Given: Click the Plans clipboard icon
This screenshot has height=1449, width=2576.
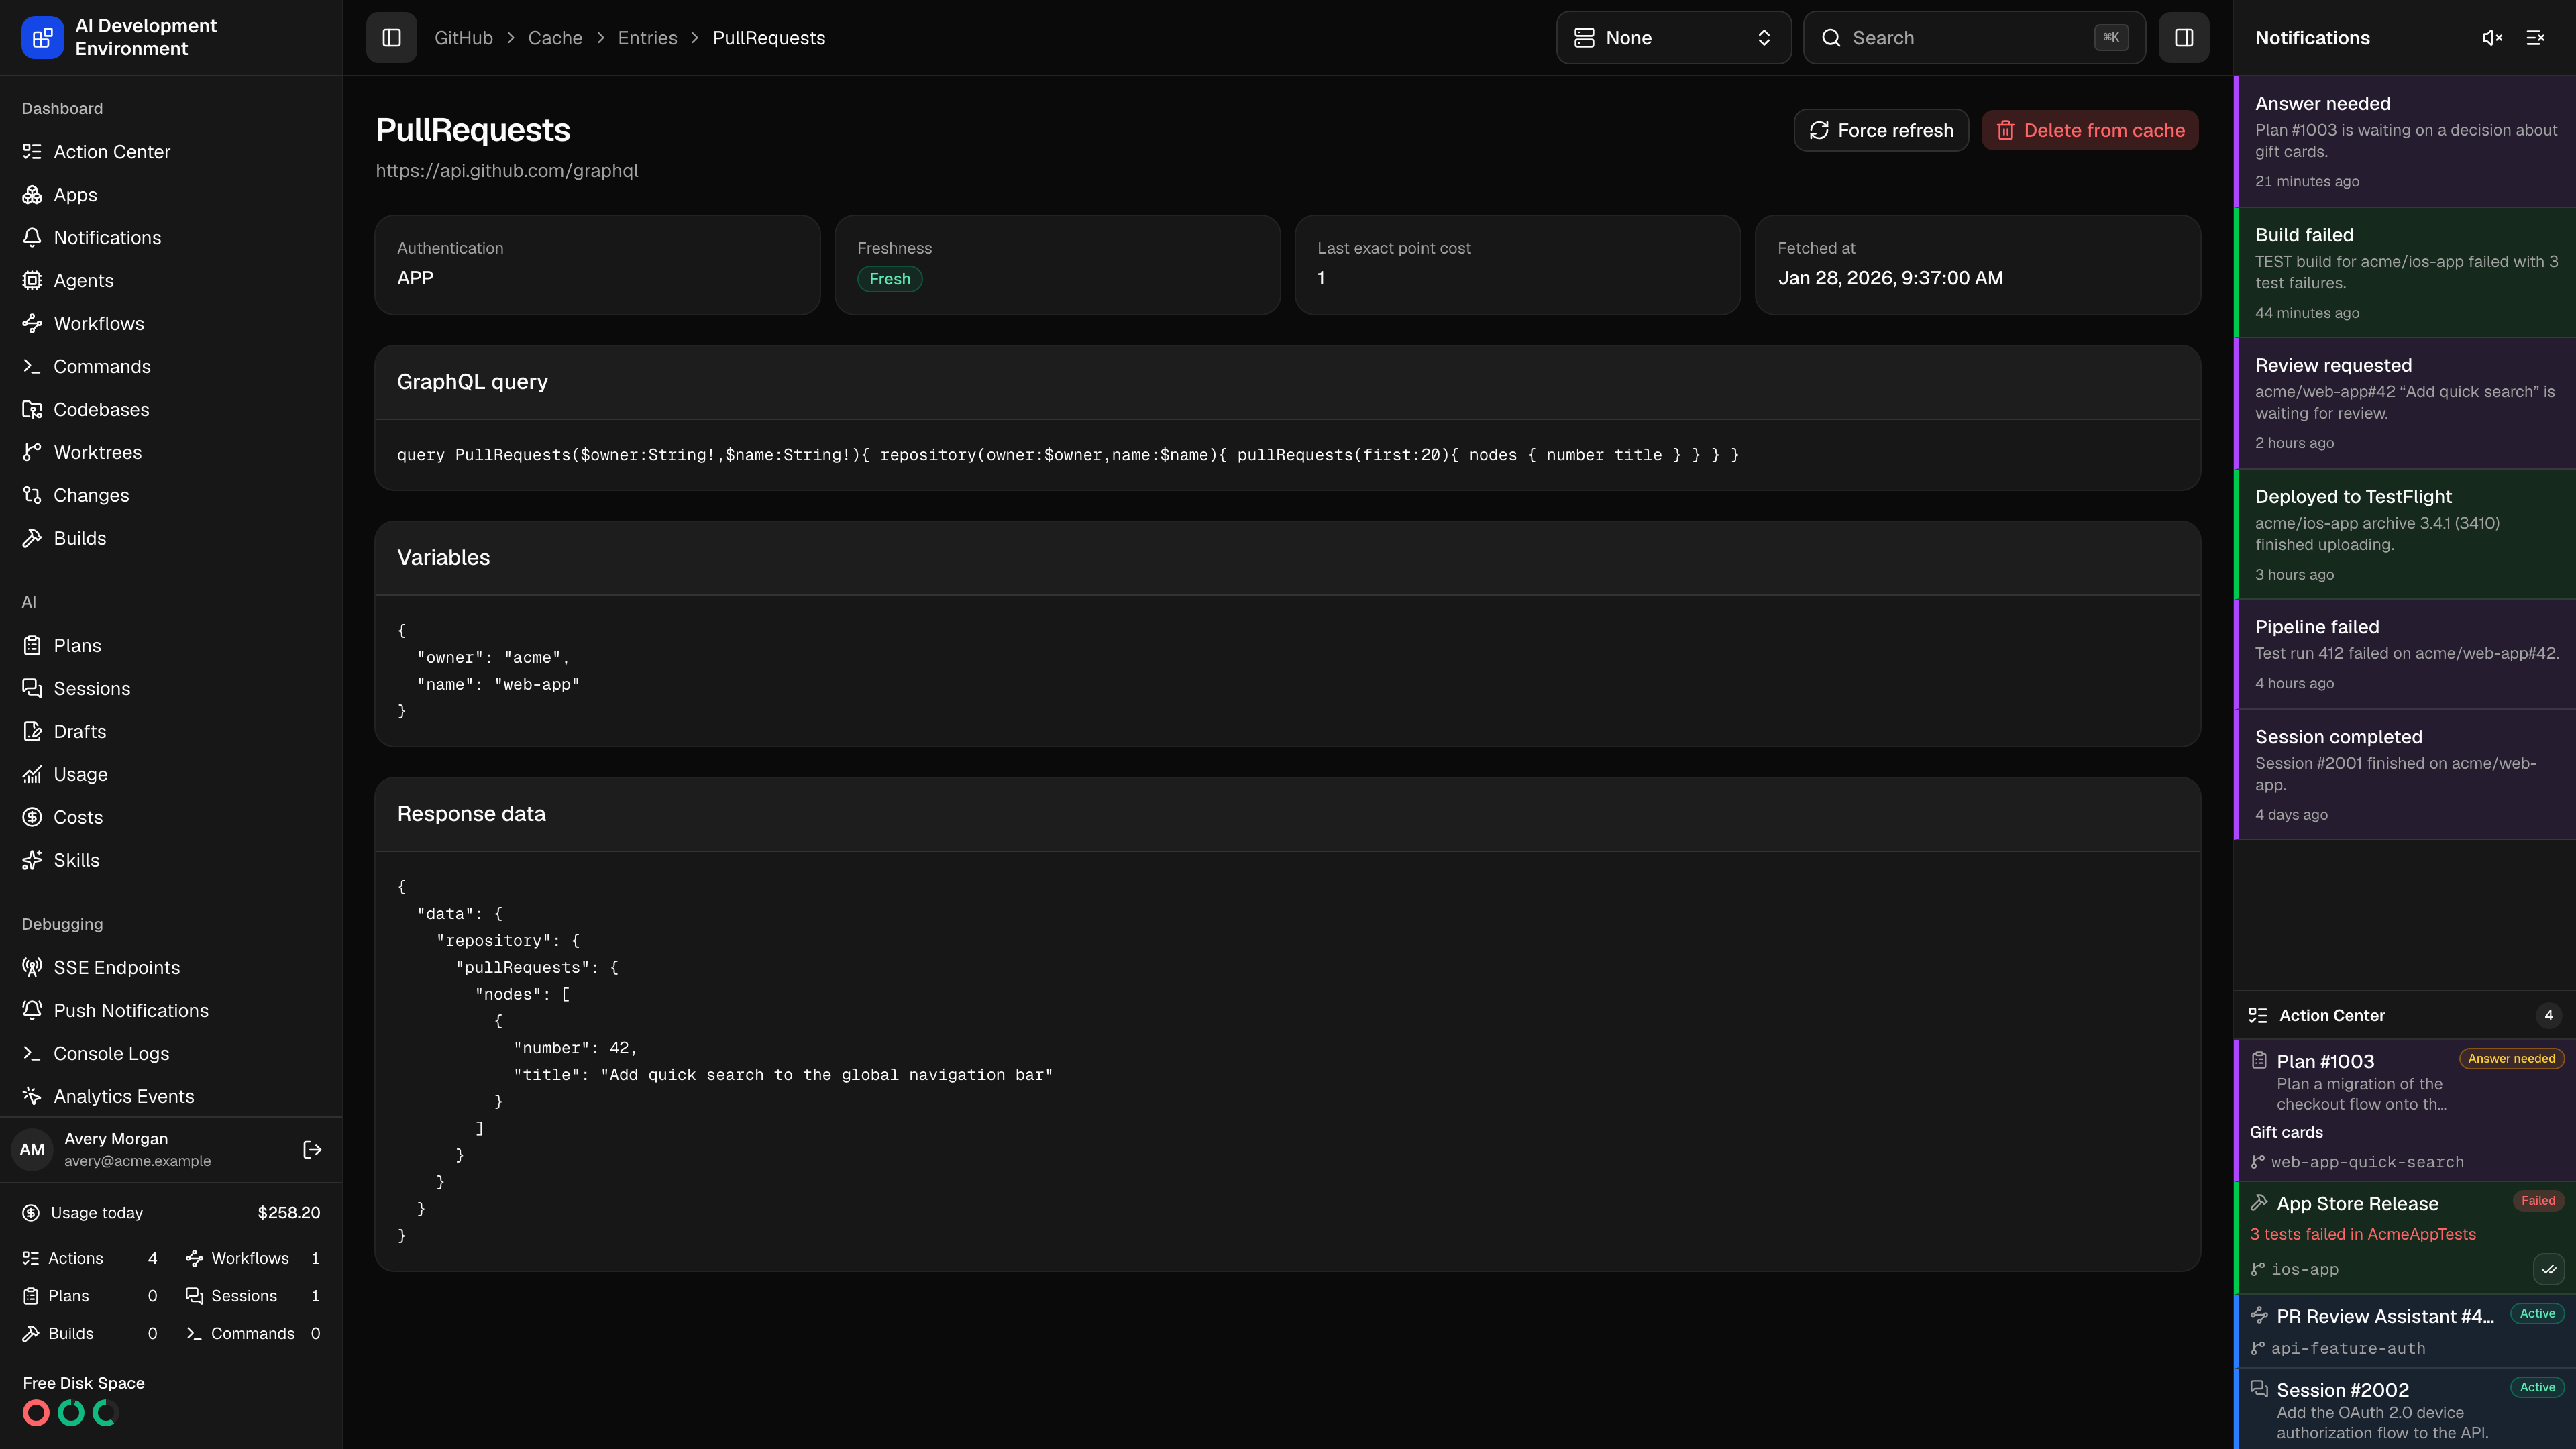Looking at the screenshot, I should pos(32,646).
